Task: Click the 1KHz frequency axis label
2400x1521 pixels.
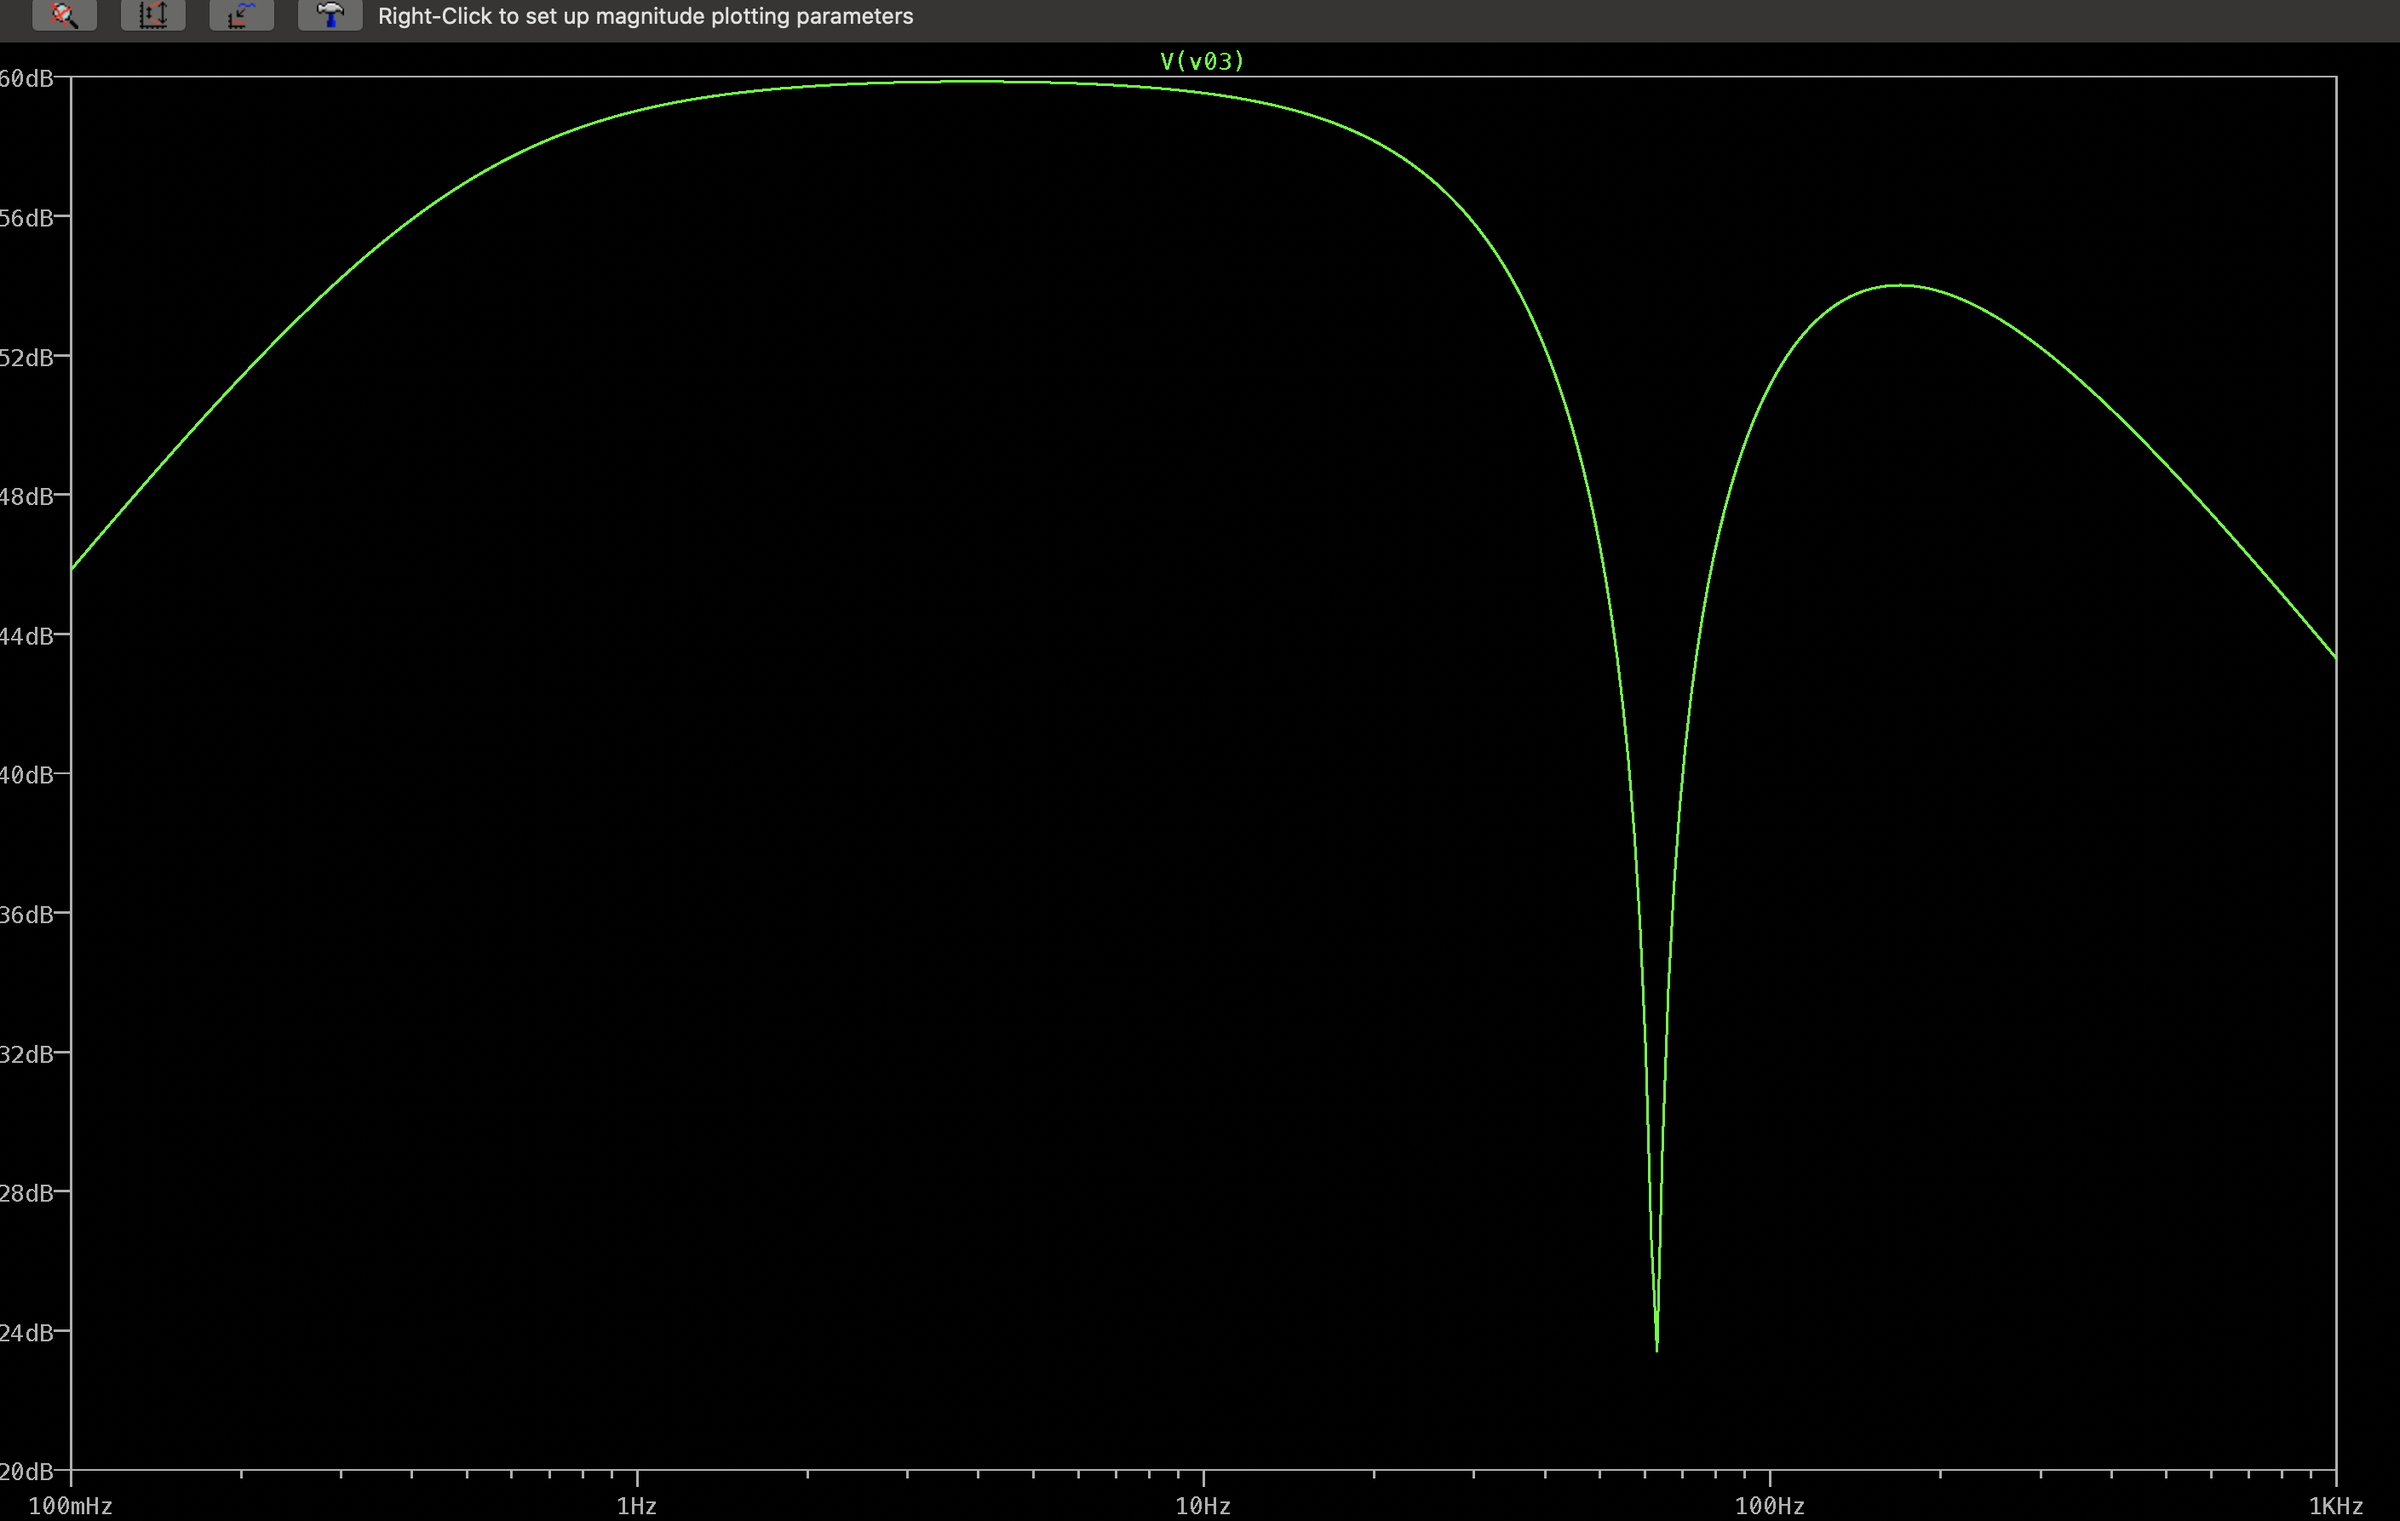Action: tap(2336, 1506)
